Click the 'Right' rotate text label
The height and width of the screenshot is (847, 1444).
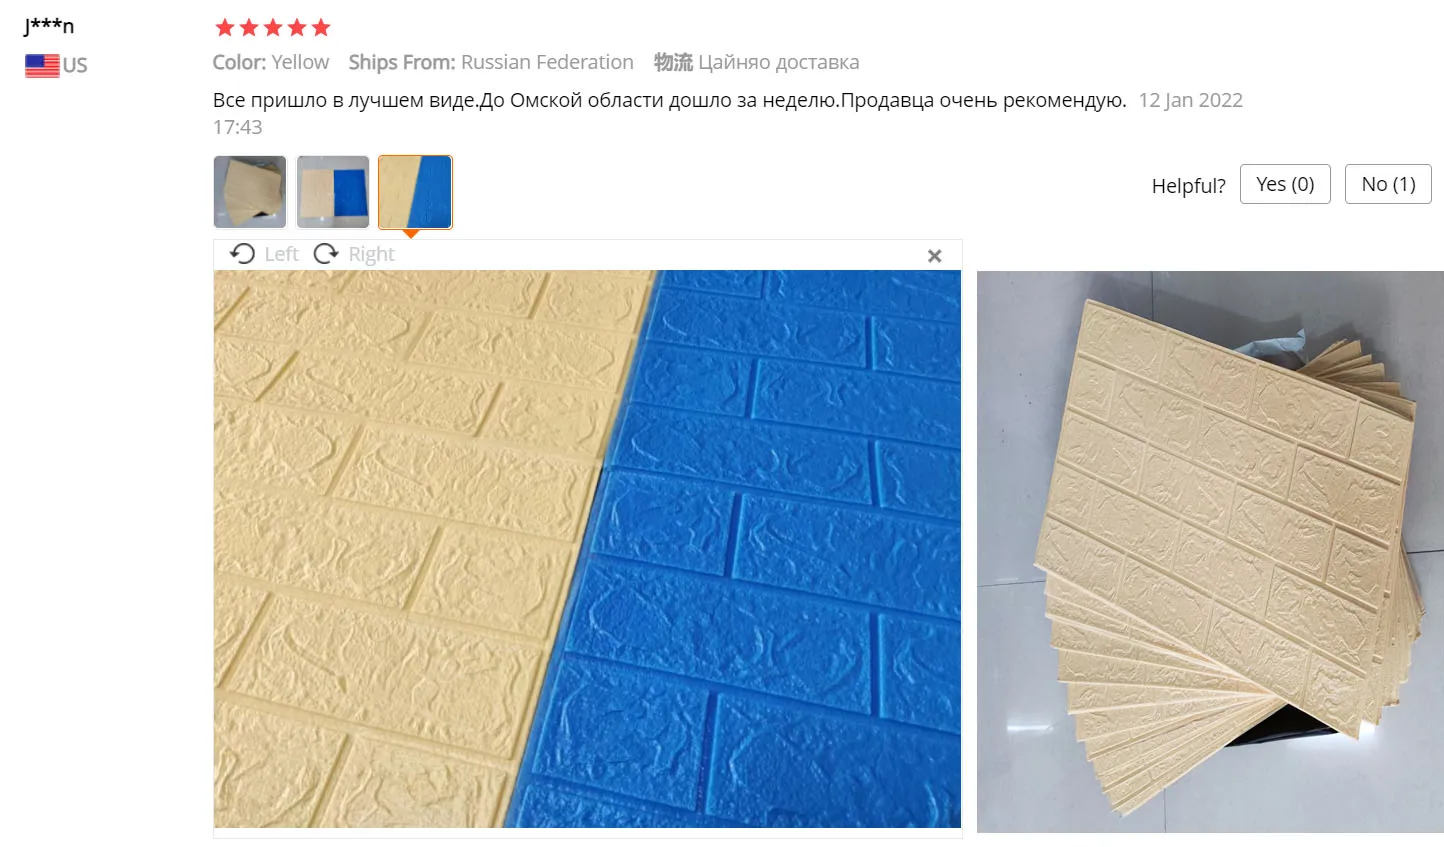tap(371, 254)
